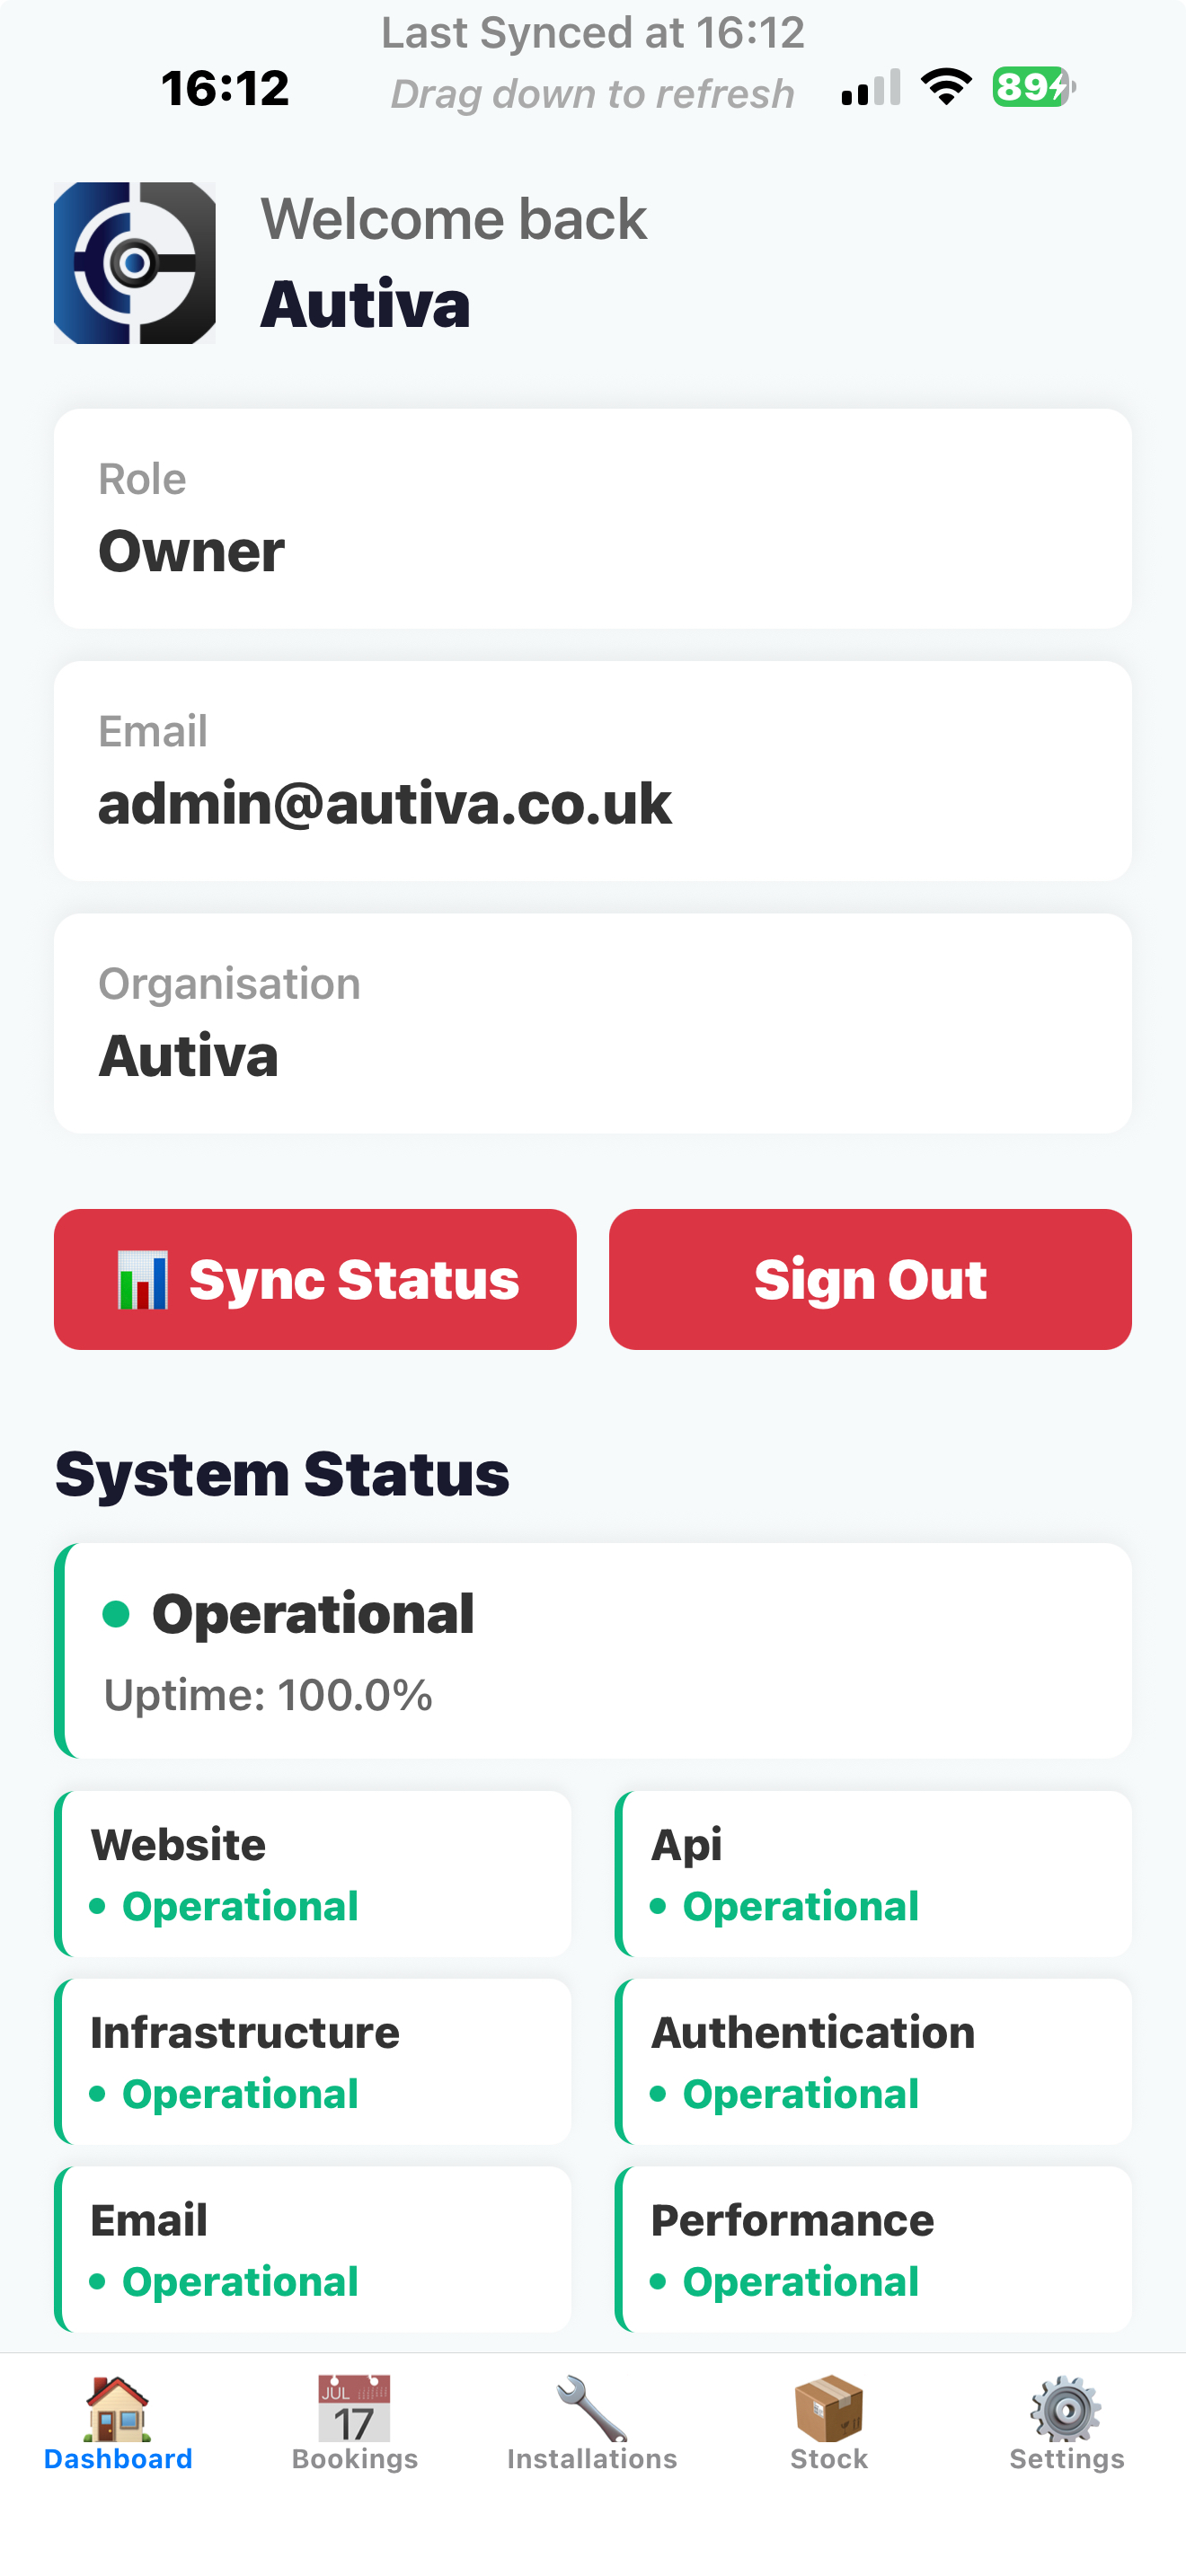
Task: Open the Stock box icon
Action: 829,2408
